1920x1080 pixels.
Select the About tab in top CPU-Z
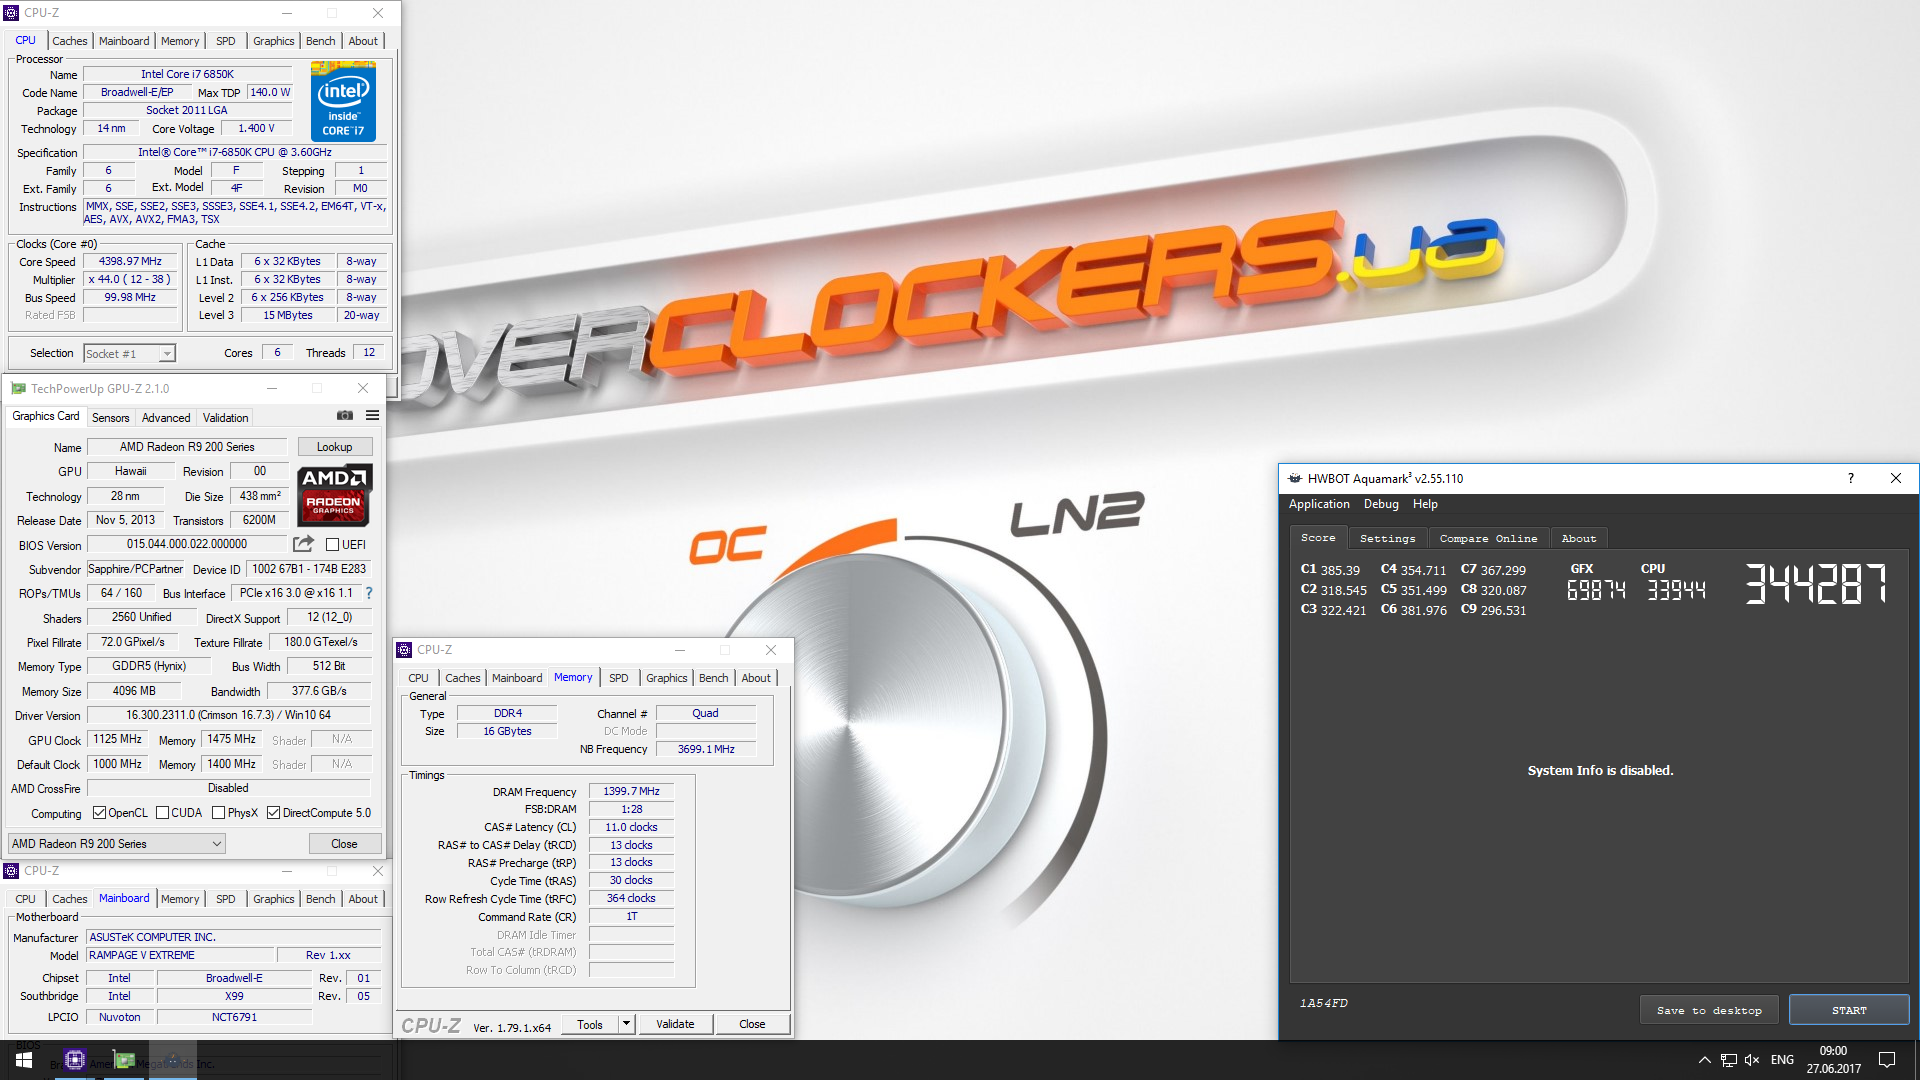(363, 41)
